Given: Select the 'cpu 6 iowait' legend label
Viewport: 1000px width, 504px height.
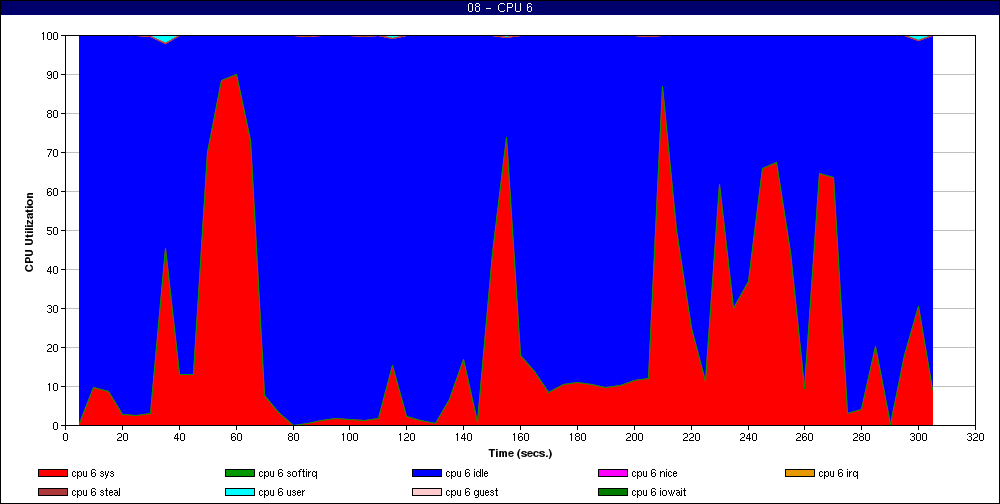Looking at the screenshot, I should point(659,492).
